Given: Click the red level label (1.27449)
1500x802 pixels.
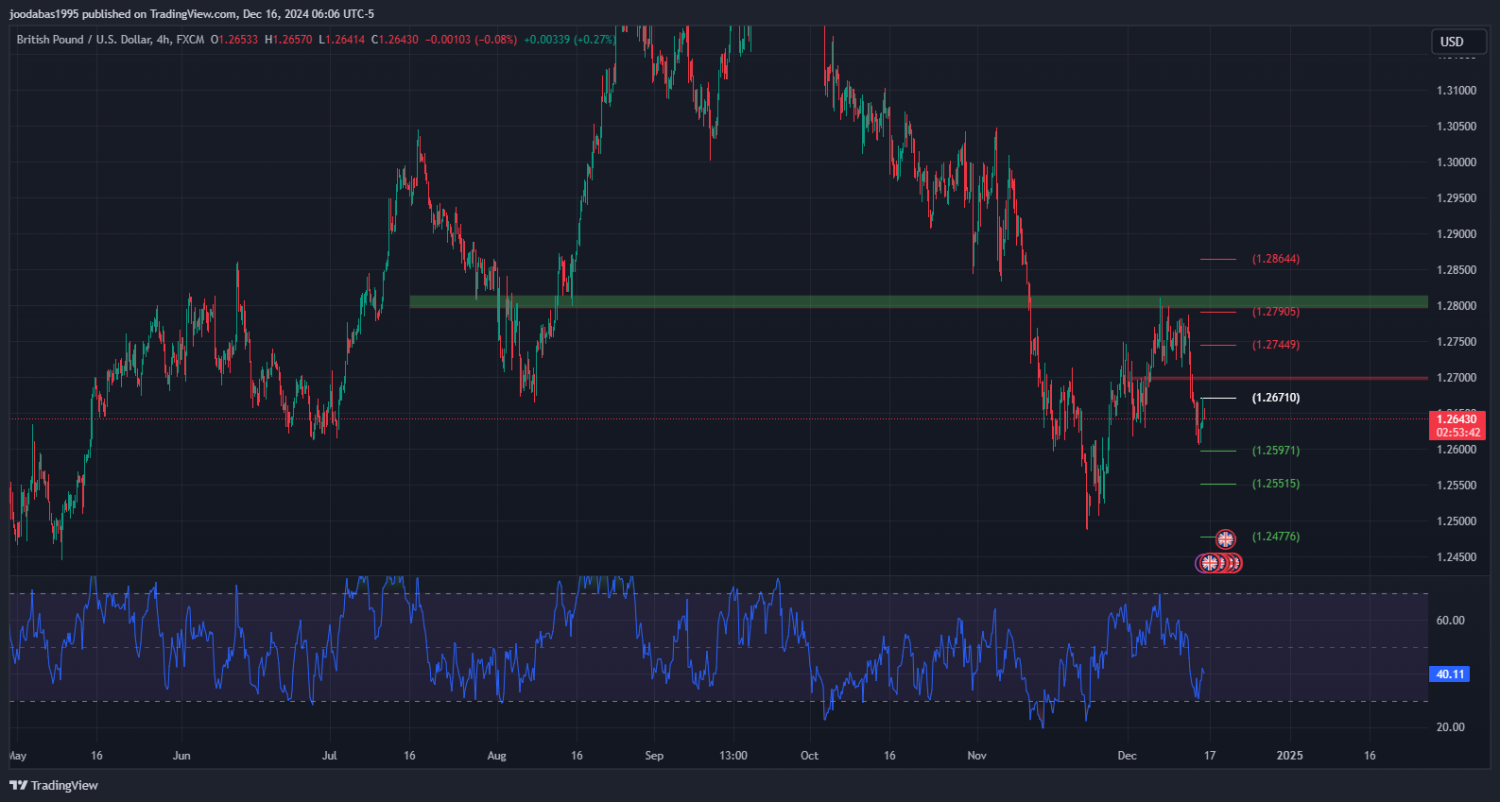Looking at the screenshot, I should [x=1275, y=345].
